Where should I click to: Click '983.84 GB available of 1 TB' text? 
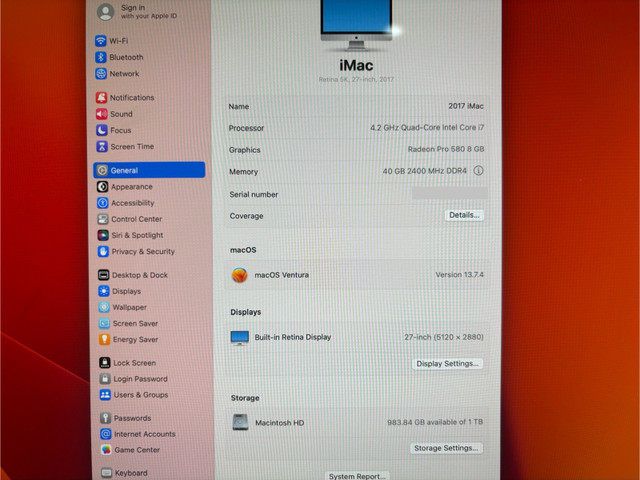point(435,422)
